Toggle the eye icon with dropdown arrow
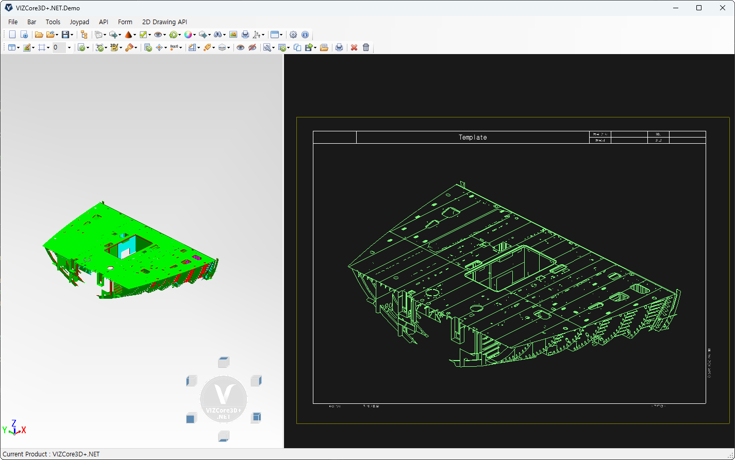 click(x=158, y=34)
